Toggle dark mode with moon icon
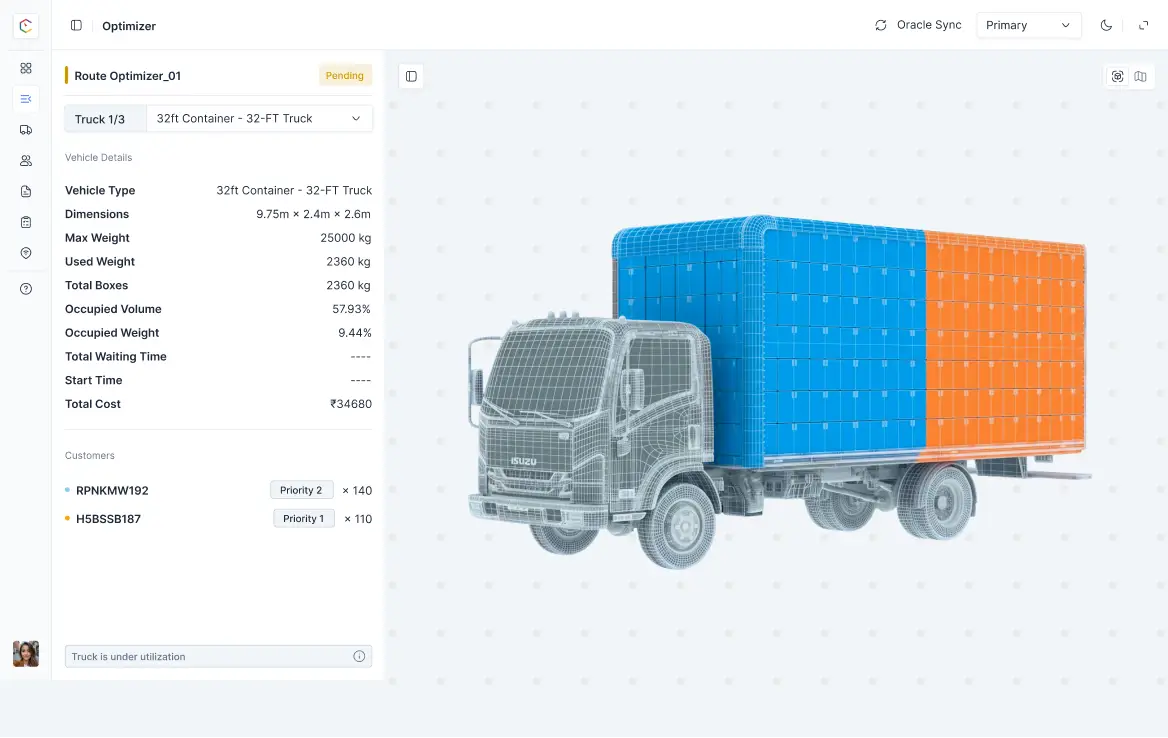The image size is (1168, 738). [x=1106, y=26]
